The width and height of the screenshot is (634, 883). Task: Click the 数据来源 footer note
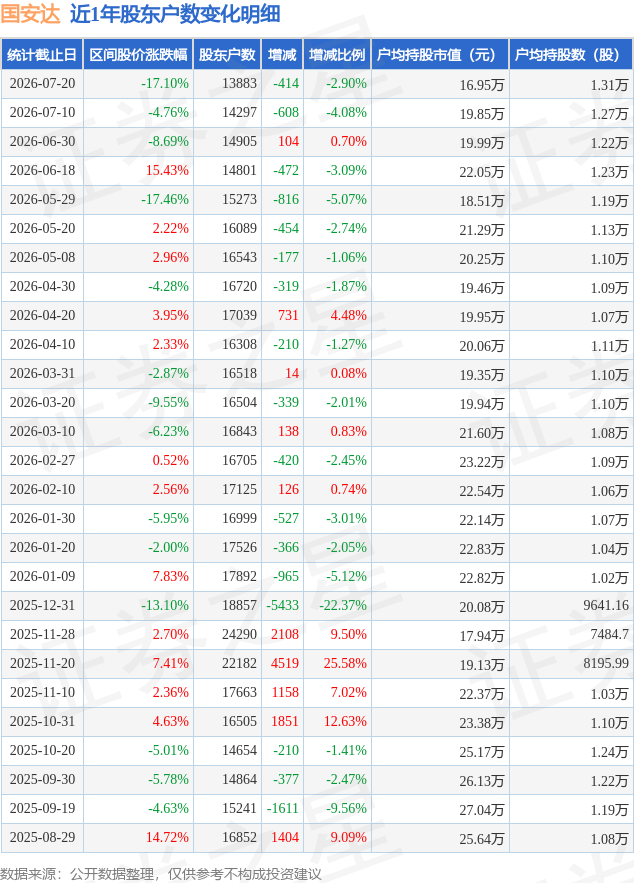coord(161,873)
